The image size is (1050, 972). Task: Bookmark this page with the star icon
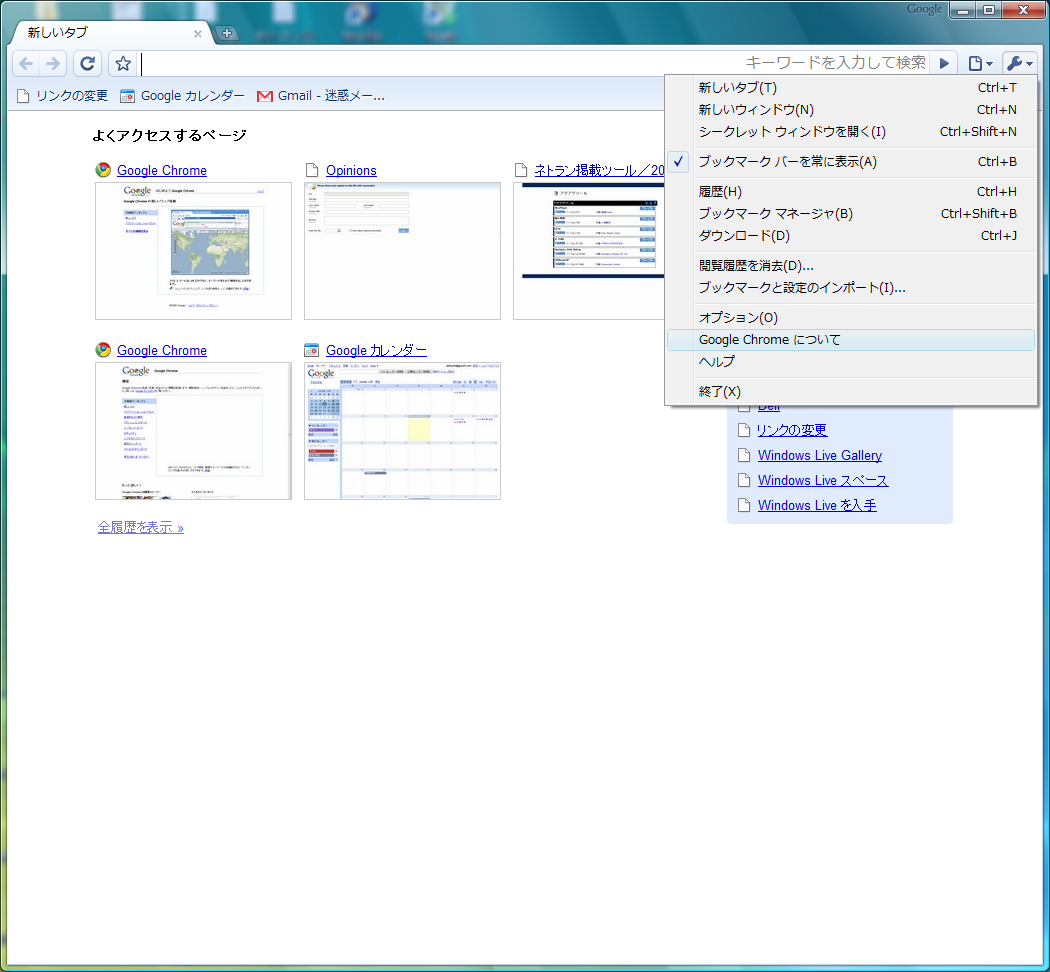(x=123, y=64)
